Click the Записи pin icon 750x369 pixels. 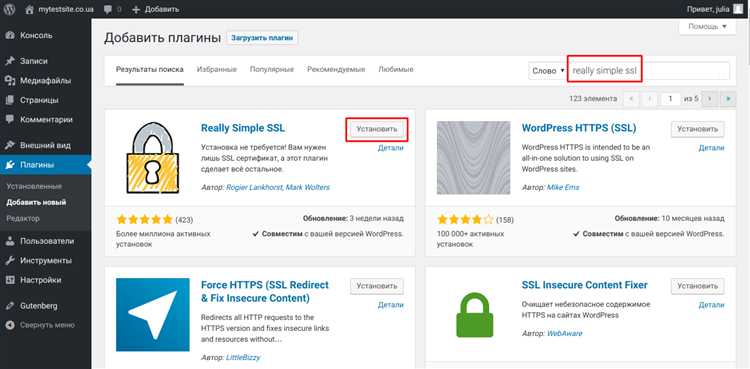10,61
